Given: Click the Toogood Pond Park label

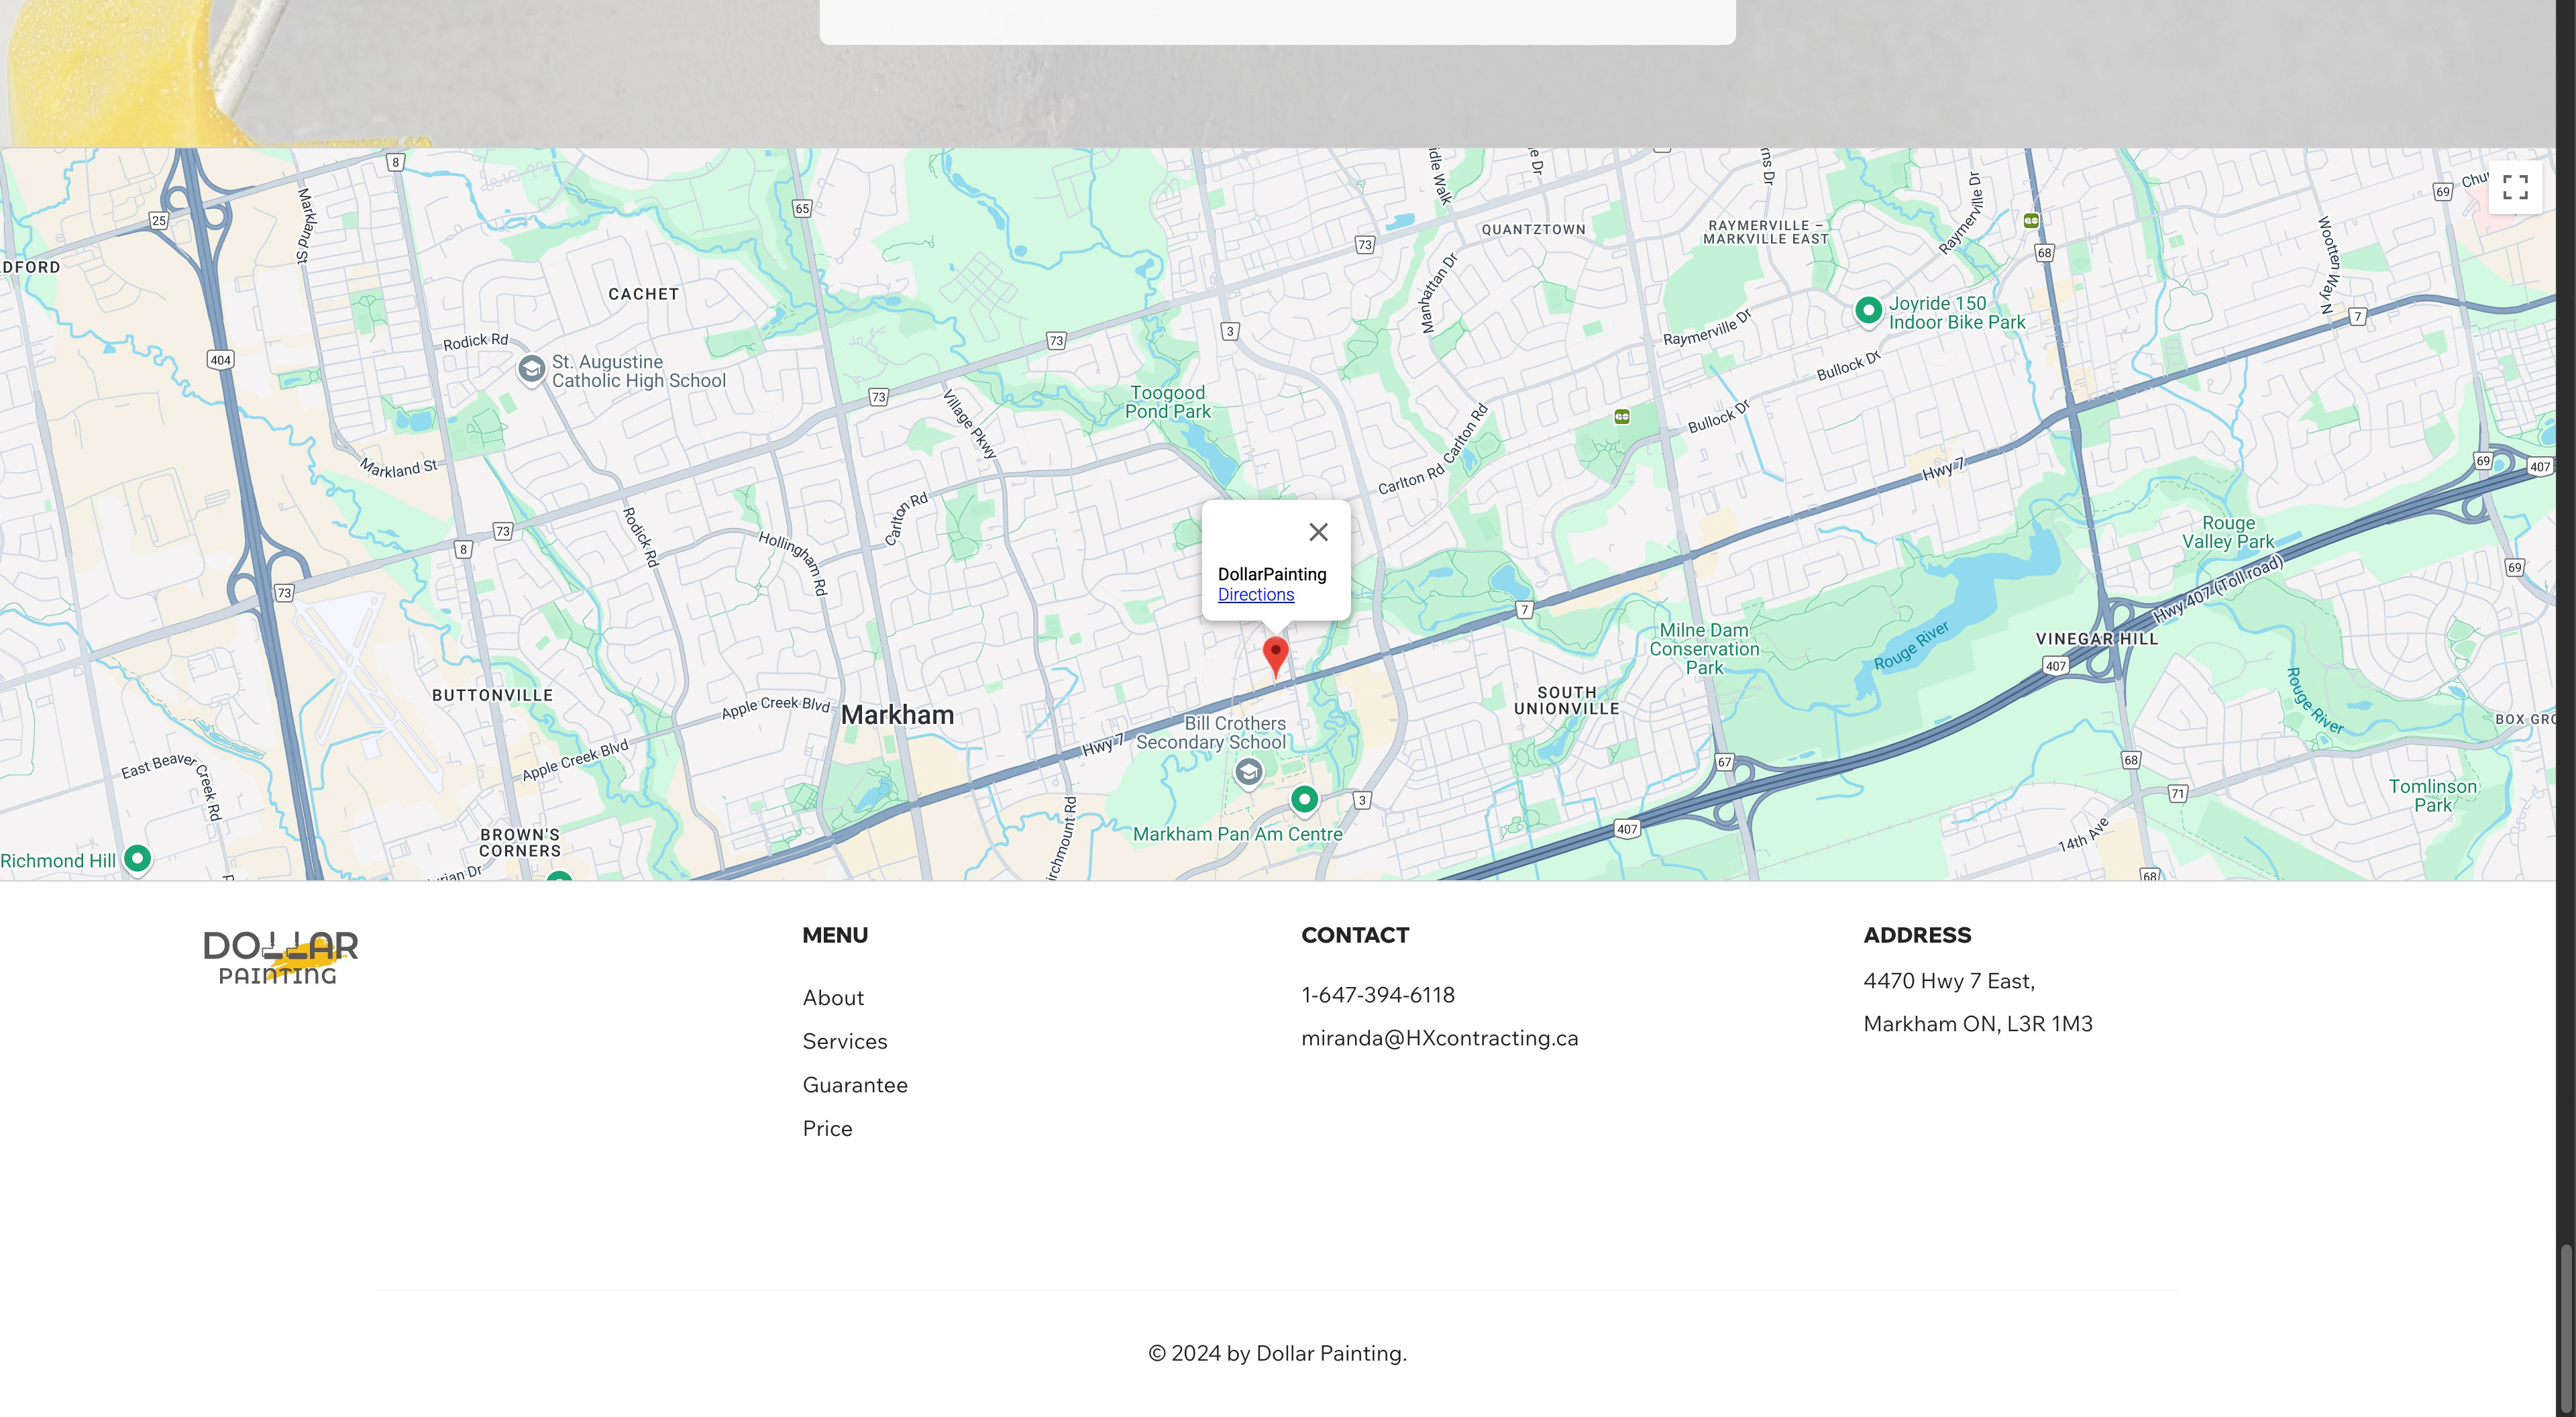Looking at the screenshot, I should click(x=1167, y=402).
